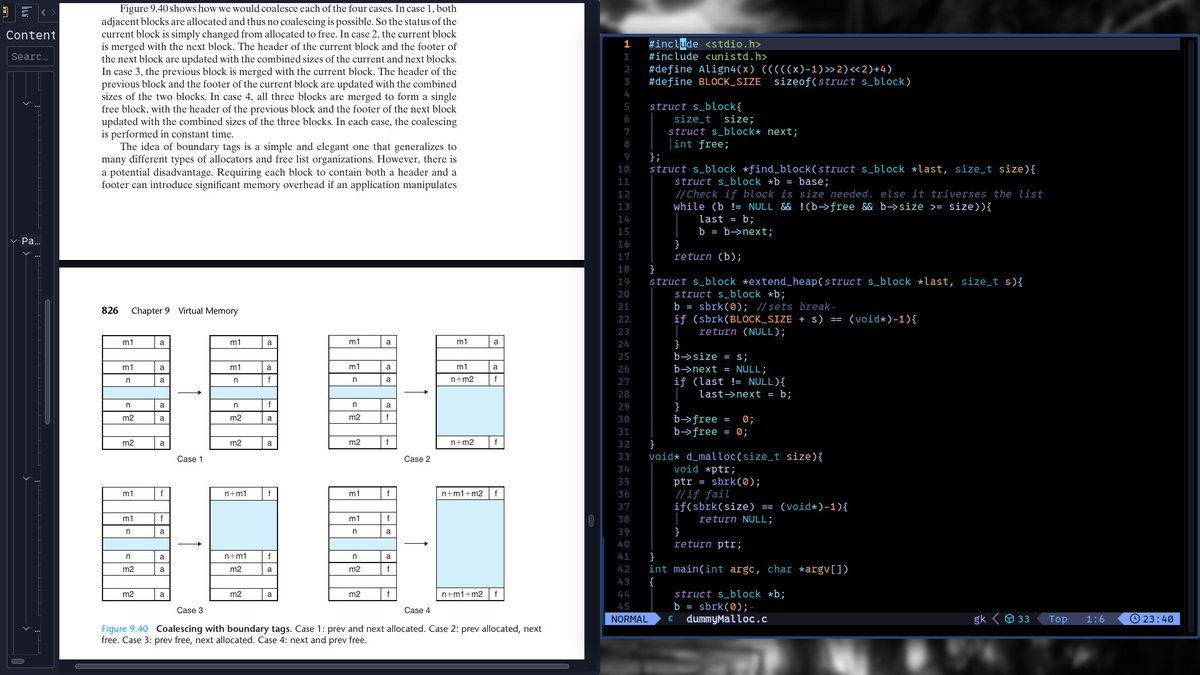Image resolution: width=1200 pixels, height=675 pixels.
Task: Click 'struct s_block *b = base;' line
Action: 751,181
